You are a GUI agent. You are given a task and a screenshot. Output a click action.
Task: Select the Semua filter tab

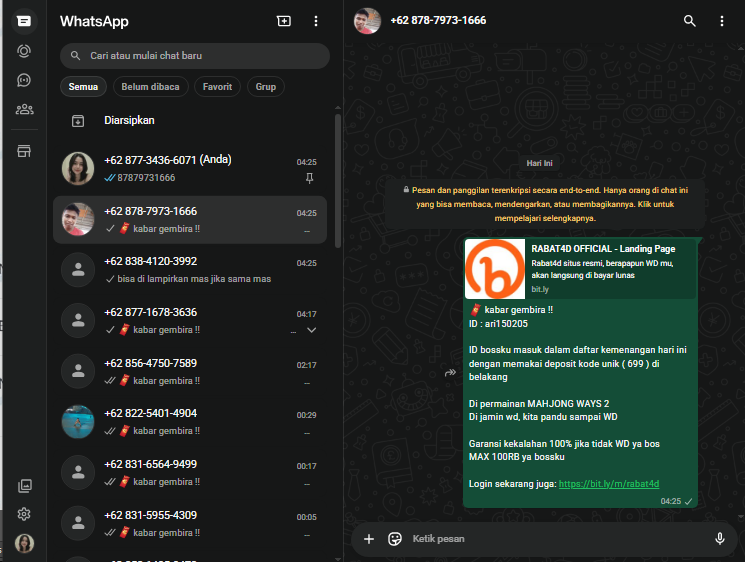[x=83, y=87]
